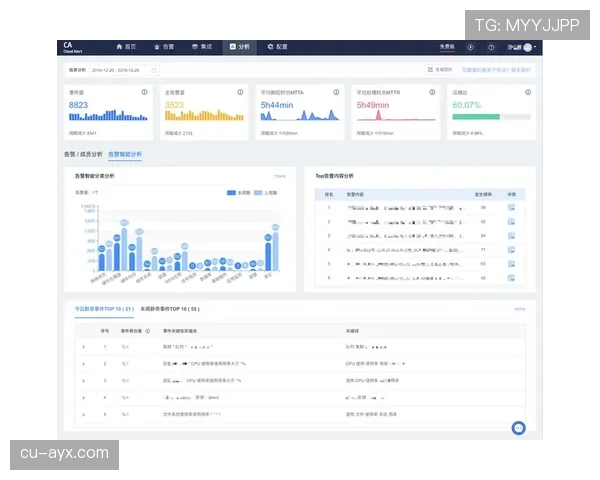Click calendar icon in date range field
Image resolution: width=600 pixels, height=480 pixels.
pyautogui.click(x=154, y=70)
